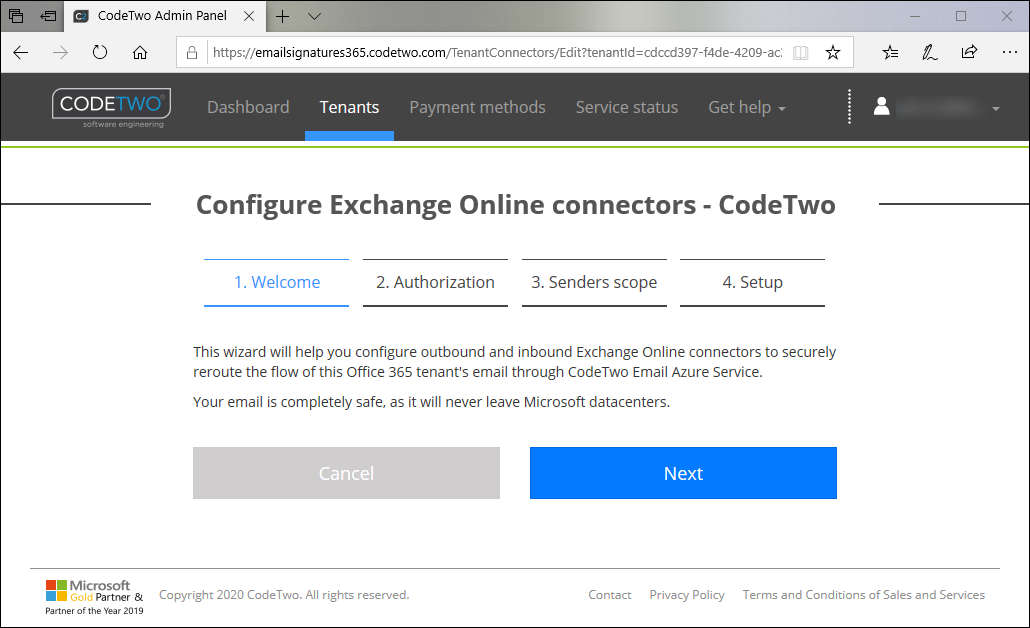Refresh the current page

(99, 52)
